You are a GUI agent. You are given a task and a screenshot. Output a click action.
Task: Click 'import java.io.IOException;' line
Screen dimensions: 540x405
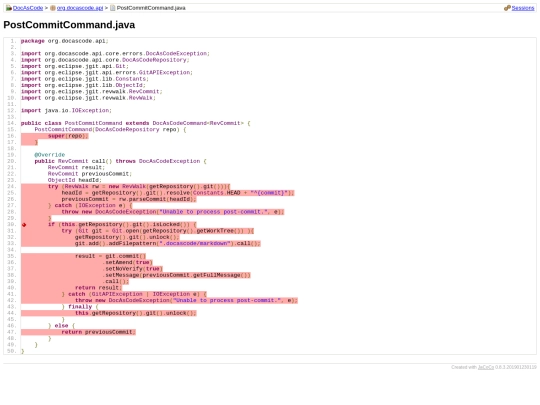pyautogui.click(x=66, y=111)
